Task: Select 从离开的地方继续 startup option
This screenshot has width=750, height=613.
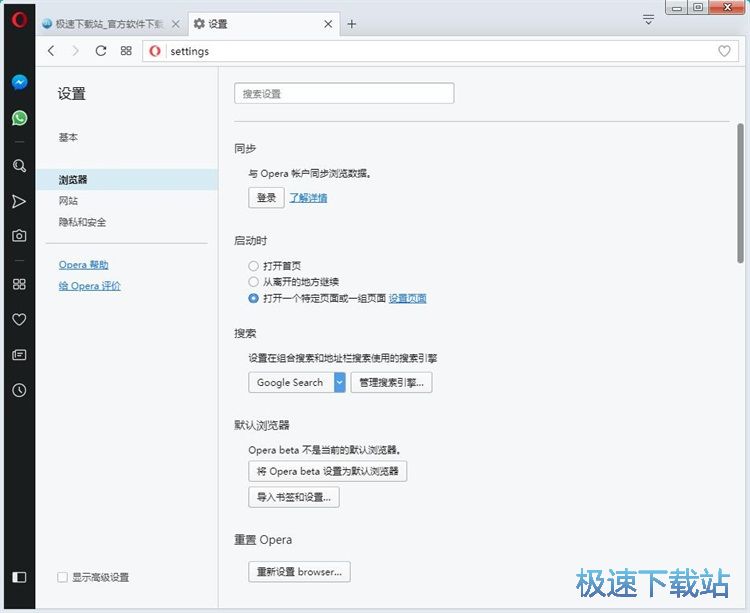Action: (x=254, y=282)
